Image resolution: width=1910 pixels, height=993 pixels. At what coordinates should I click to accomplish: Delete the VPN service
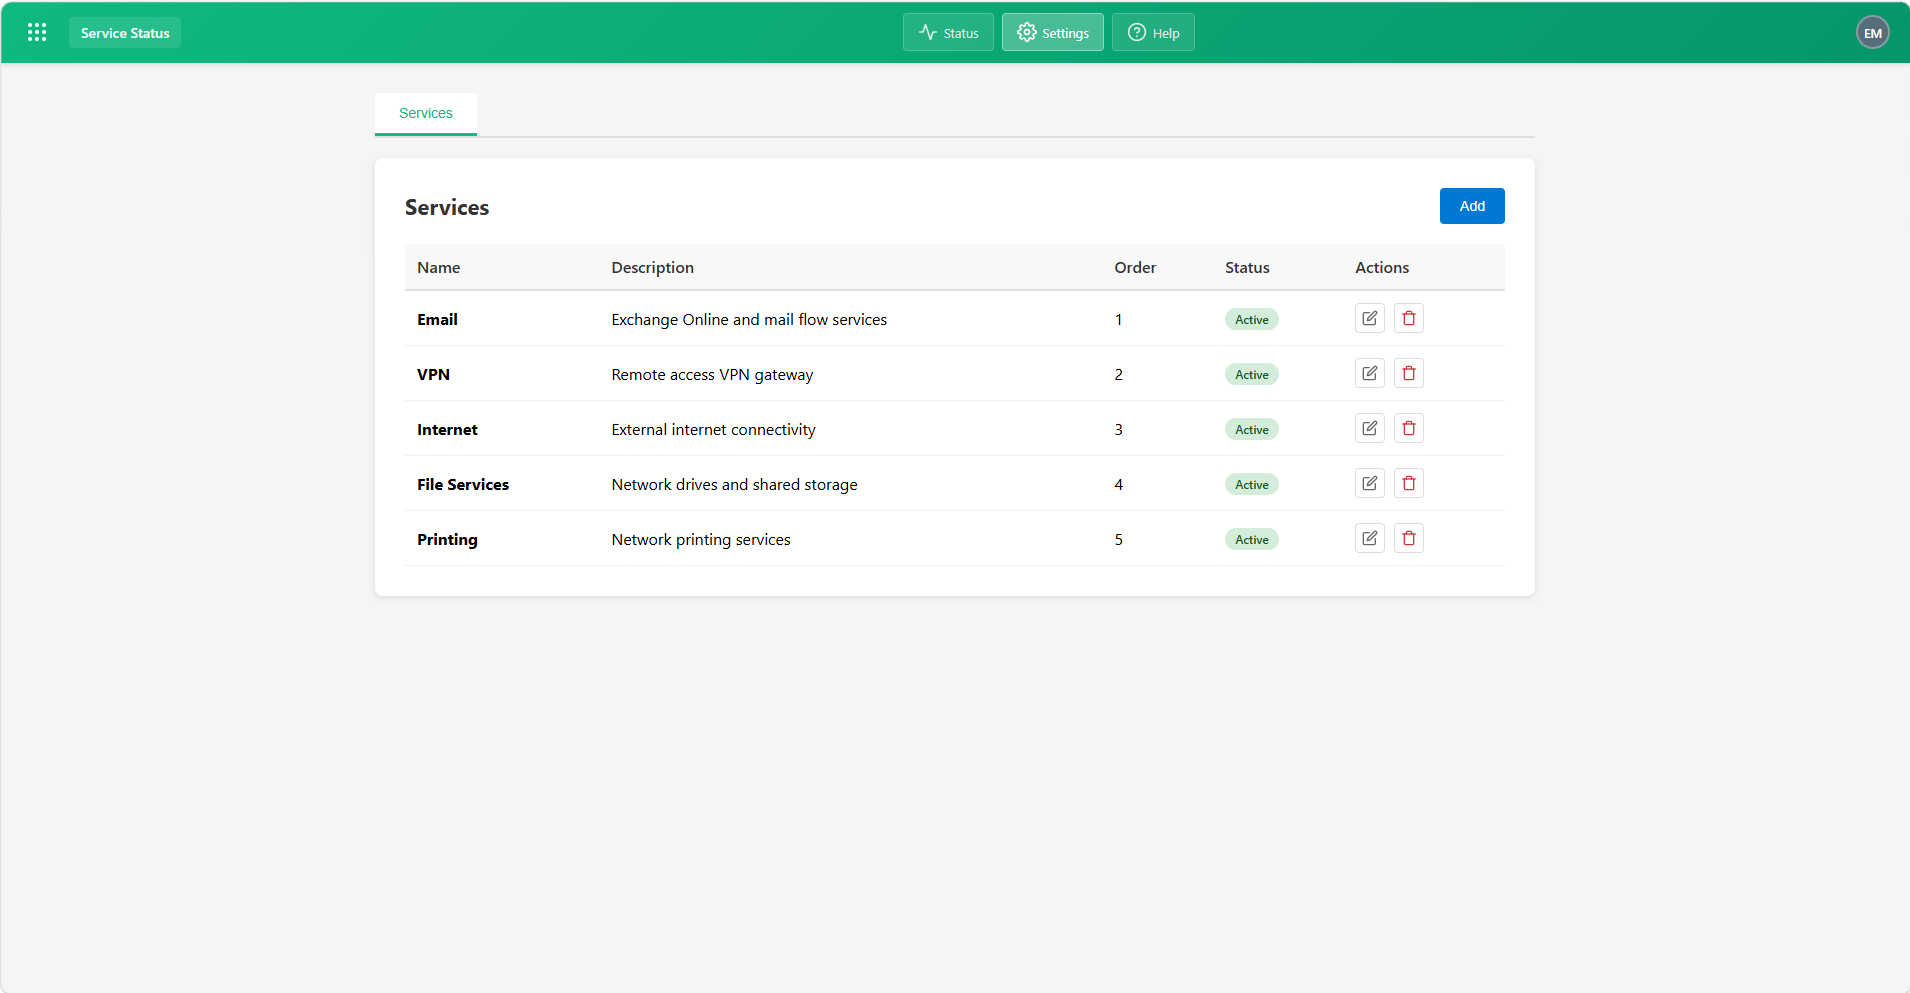point(1409,373)
